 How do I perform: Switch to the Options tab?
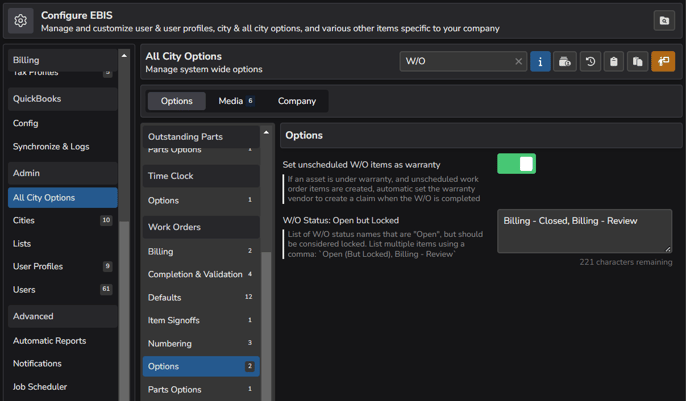pos(177,101)
